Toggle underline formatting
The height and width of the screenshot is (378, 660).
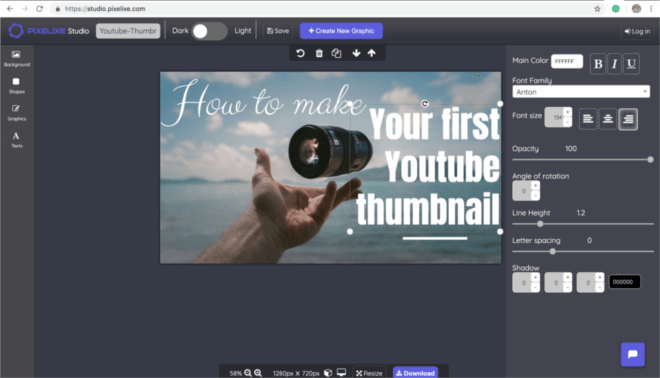tap(631, 64)
